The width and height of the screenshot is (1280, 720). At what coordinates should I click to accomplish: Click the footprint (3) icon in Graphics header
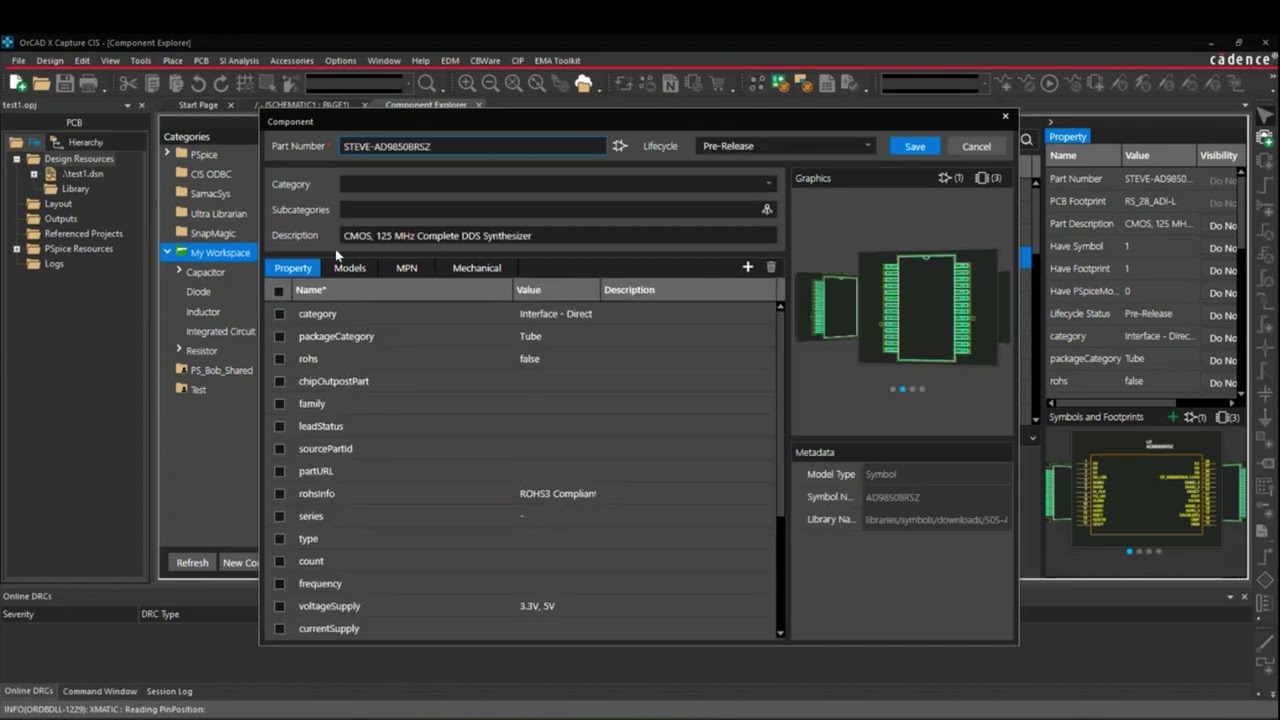pos(987,178)
